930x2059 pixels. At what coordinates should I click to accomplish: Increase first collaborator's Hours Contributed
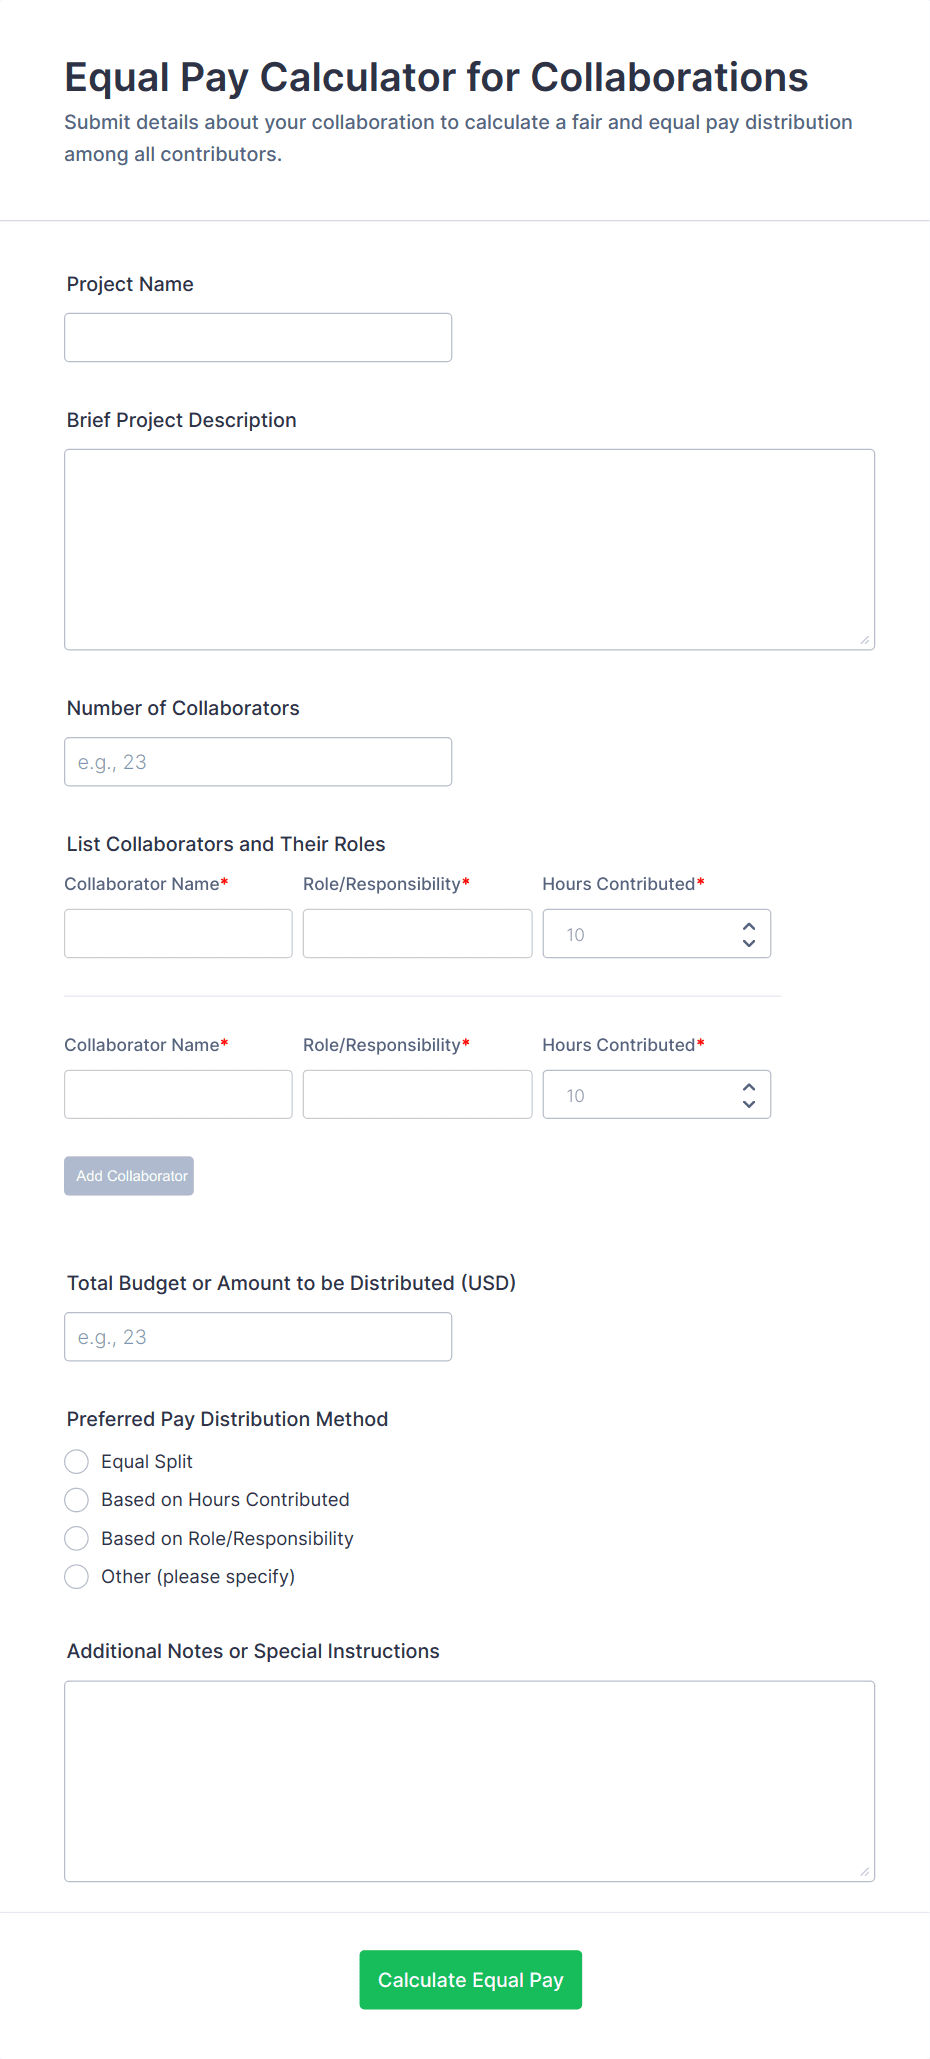[749, 926]
